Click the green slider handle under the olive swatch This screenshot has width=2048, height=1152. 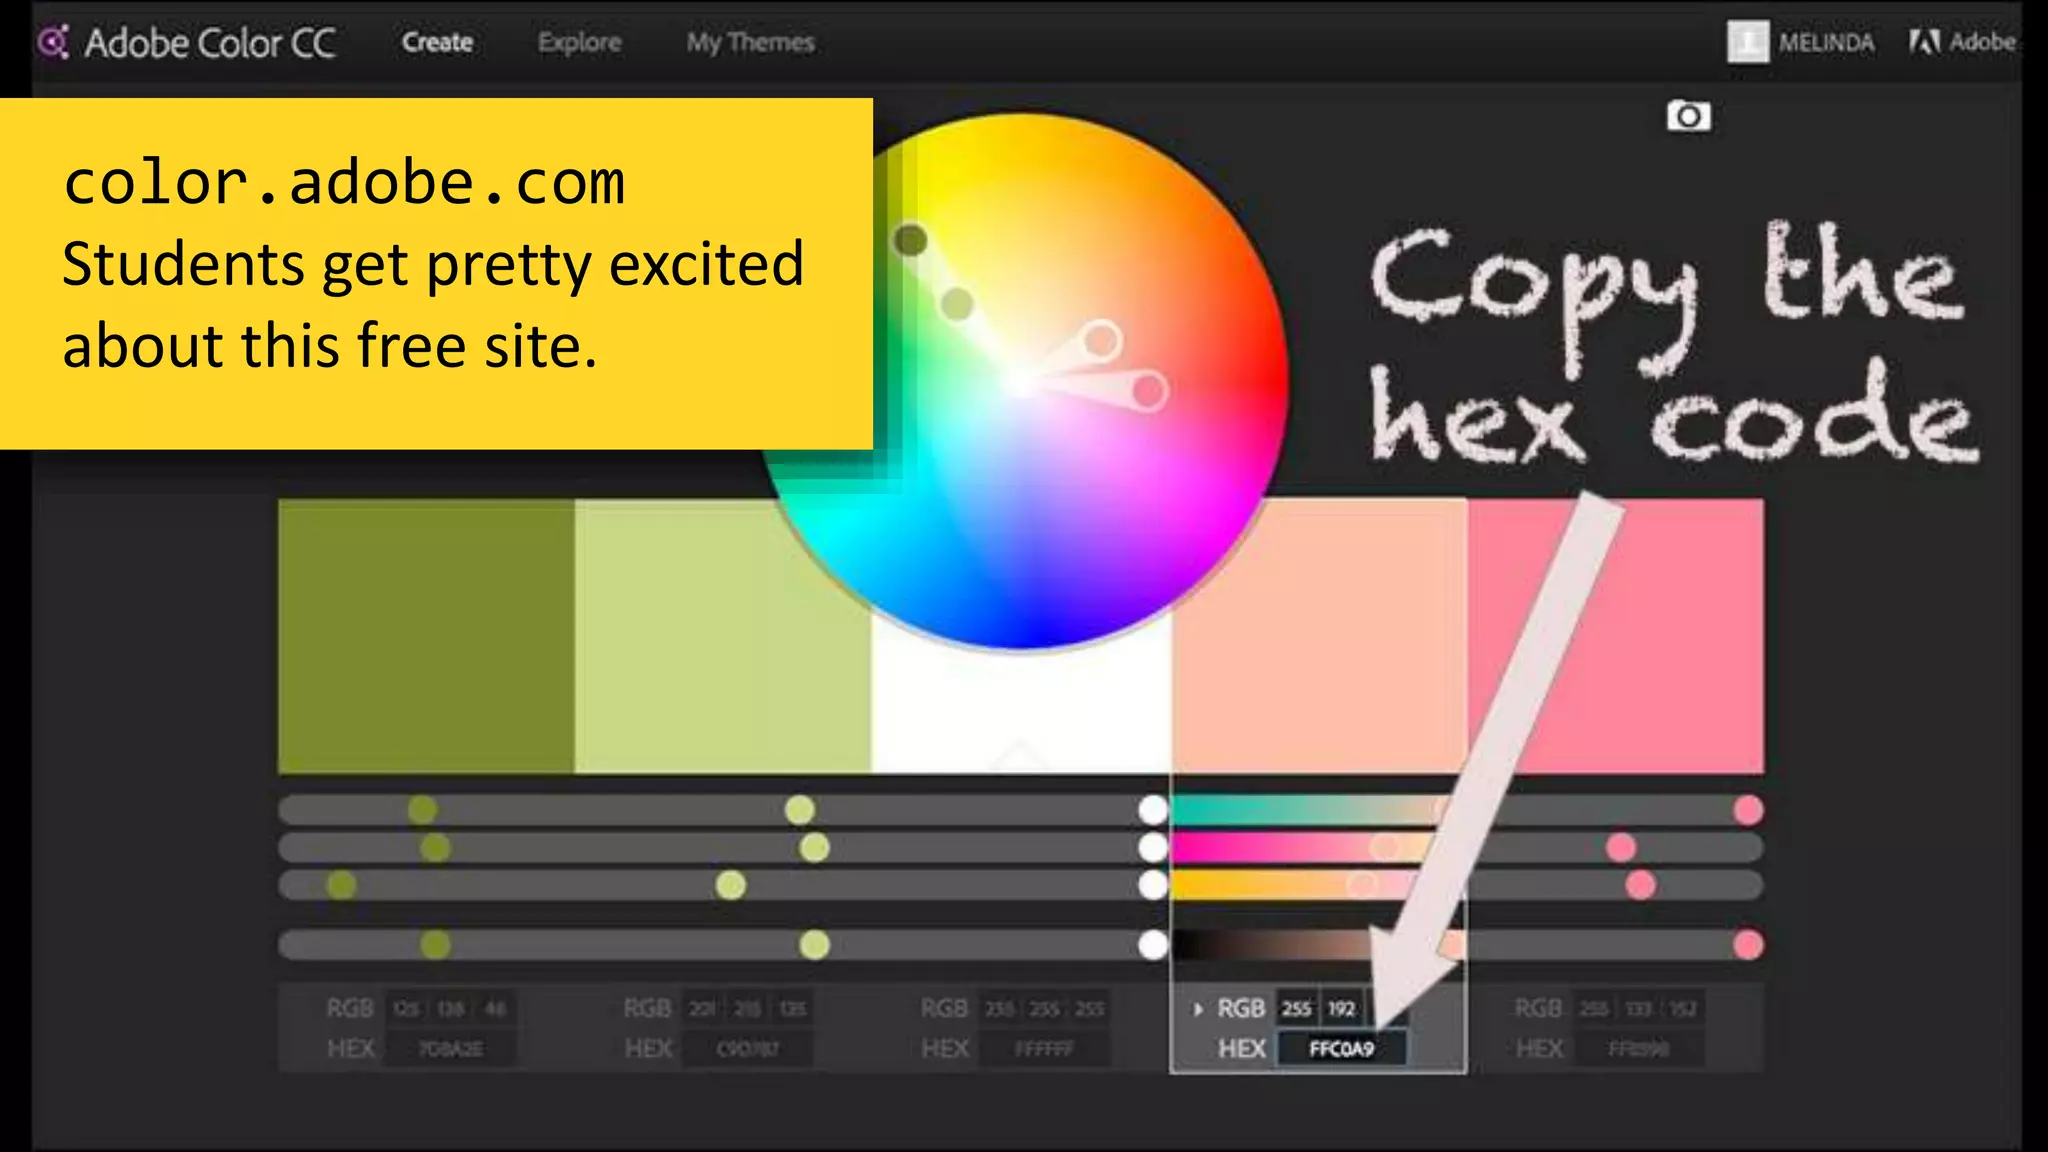[x=435, y=848]
